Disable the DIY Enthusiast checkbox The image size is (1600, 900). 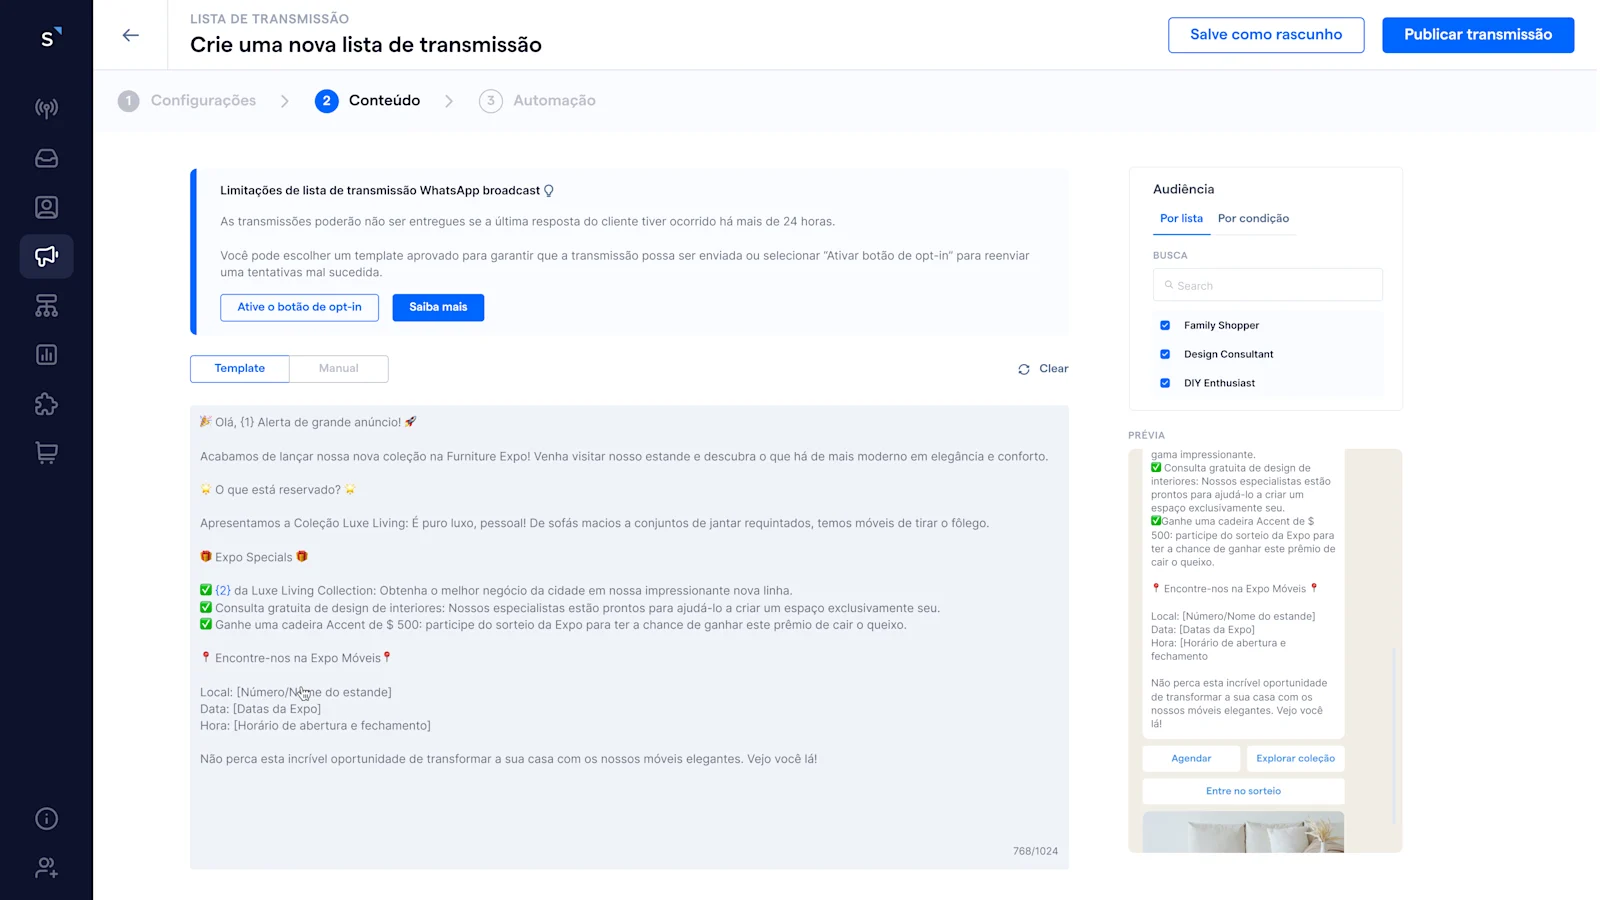(x=1164, y=382)
